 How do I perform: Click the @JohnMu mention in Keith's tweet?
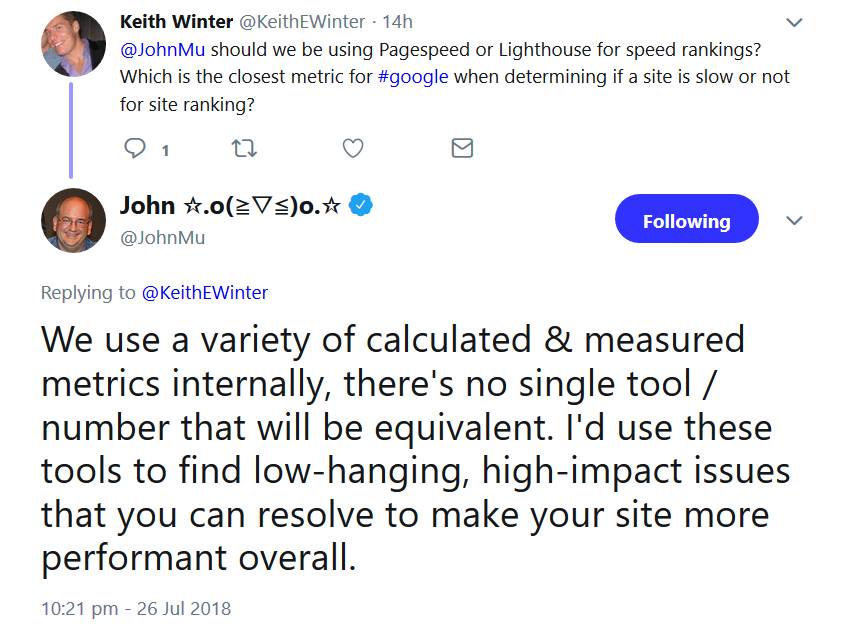pyautogui.click(x=162, y=49)
